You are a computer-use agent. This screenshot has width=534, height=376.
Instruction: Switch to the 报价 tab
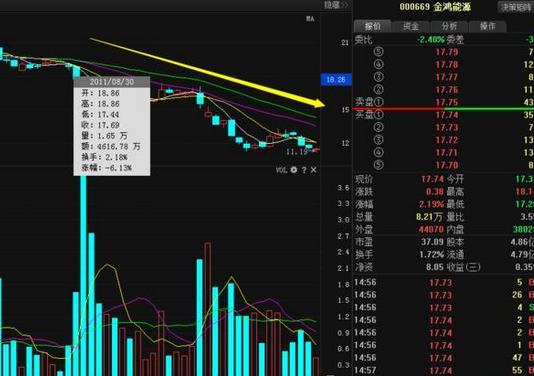click(x=373, y=26)
